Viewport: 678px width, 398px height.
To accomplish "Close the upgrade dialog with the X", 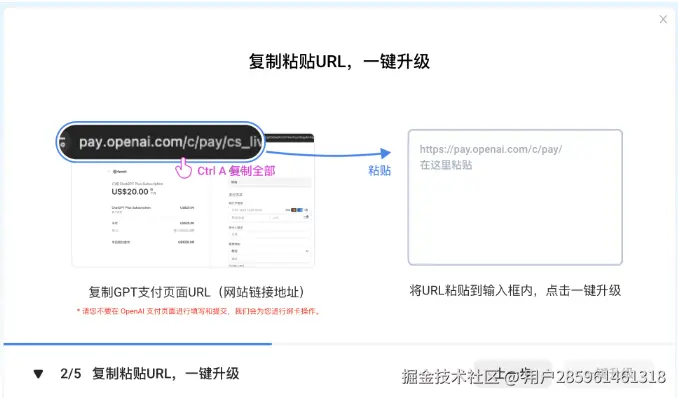I will pos(663,19).
